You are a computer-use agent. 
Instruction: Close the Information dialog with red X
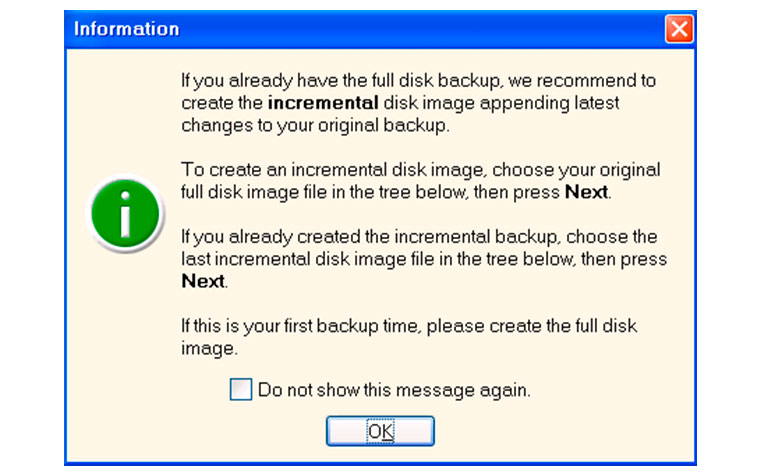679,29
